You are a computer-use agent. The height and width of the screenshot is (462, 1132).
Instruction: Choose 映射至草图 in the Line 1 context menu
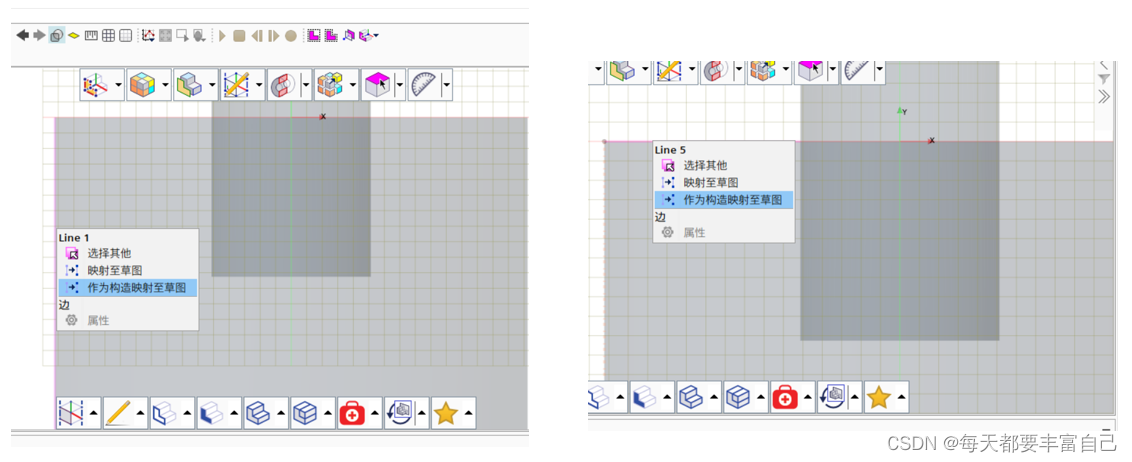127,271
